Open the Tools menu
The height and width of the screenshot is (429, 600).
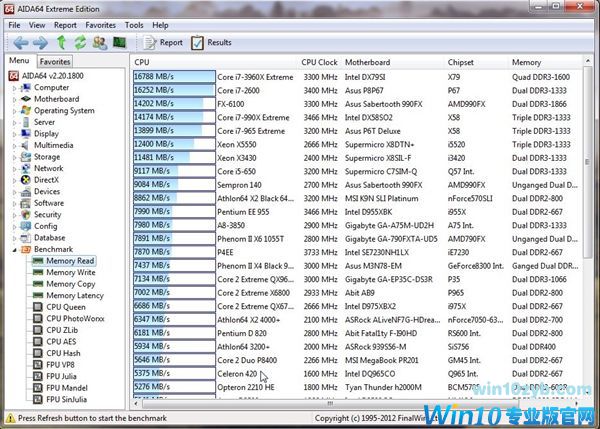(134, 24)
